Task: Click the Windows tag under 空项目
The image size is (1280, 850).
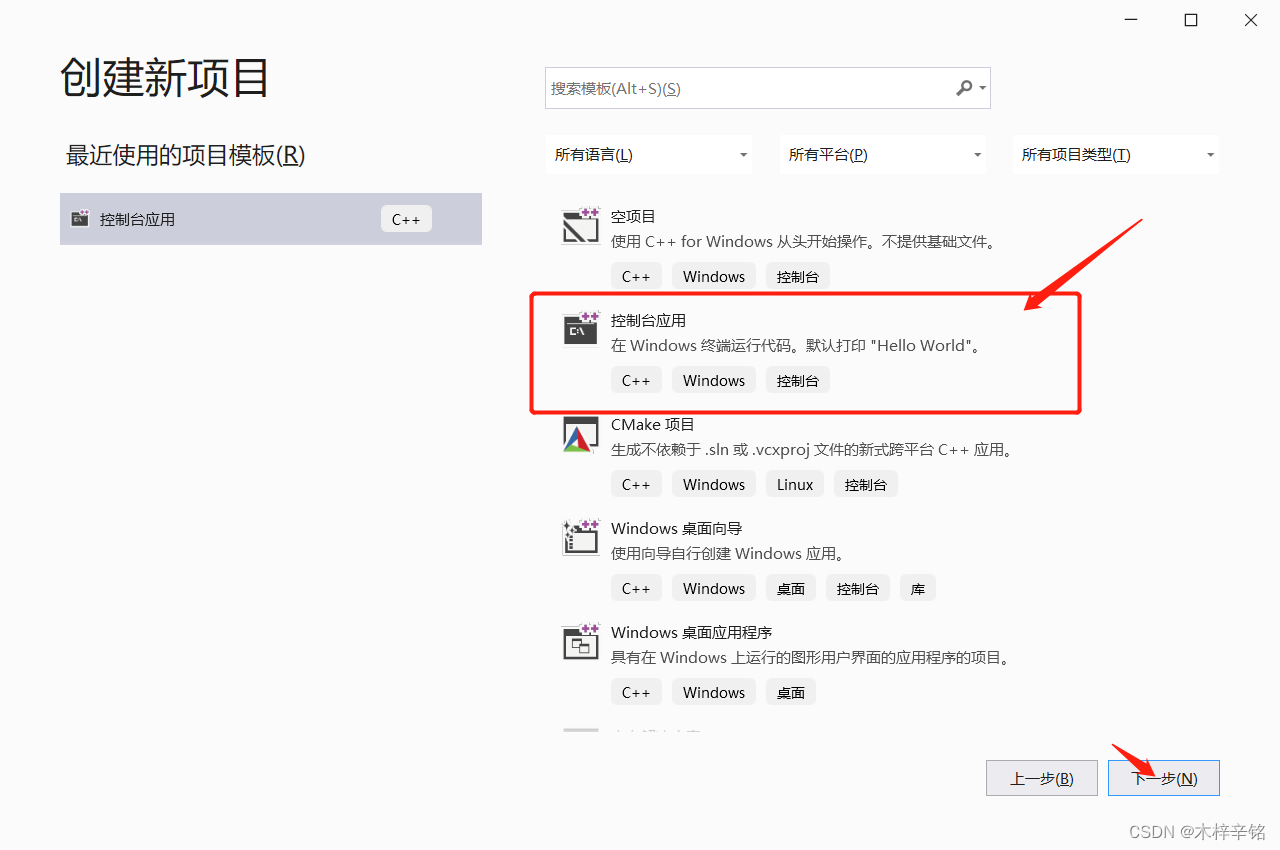Action: click(714, 276)
